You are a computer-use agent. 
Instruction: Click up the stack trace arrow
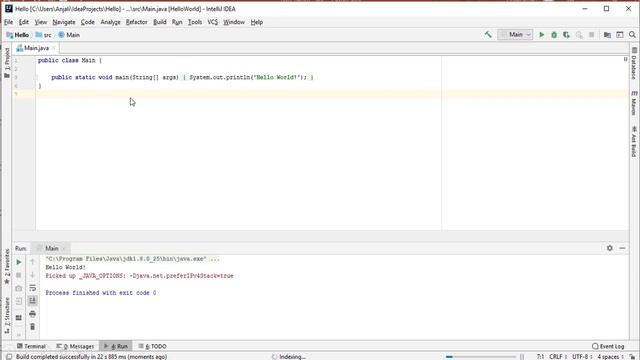(33, 261)
